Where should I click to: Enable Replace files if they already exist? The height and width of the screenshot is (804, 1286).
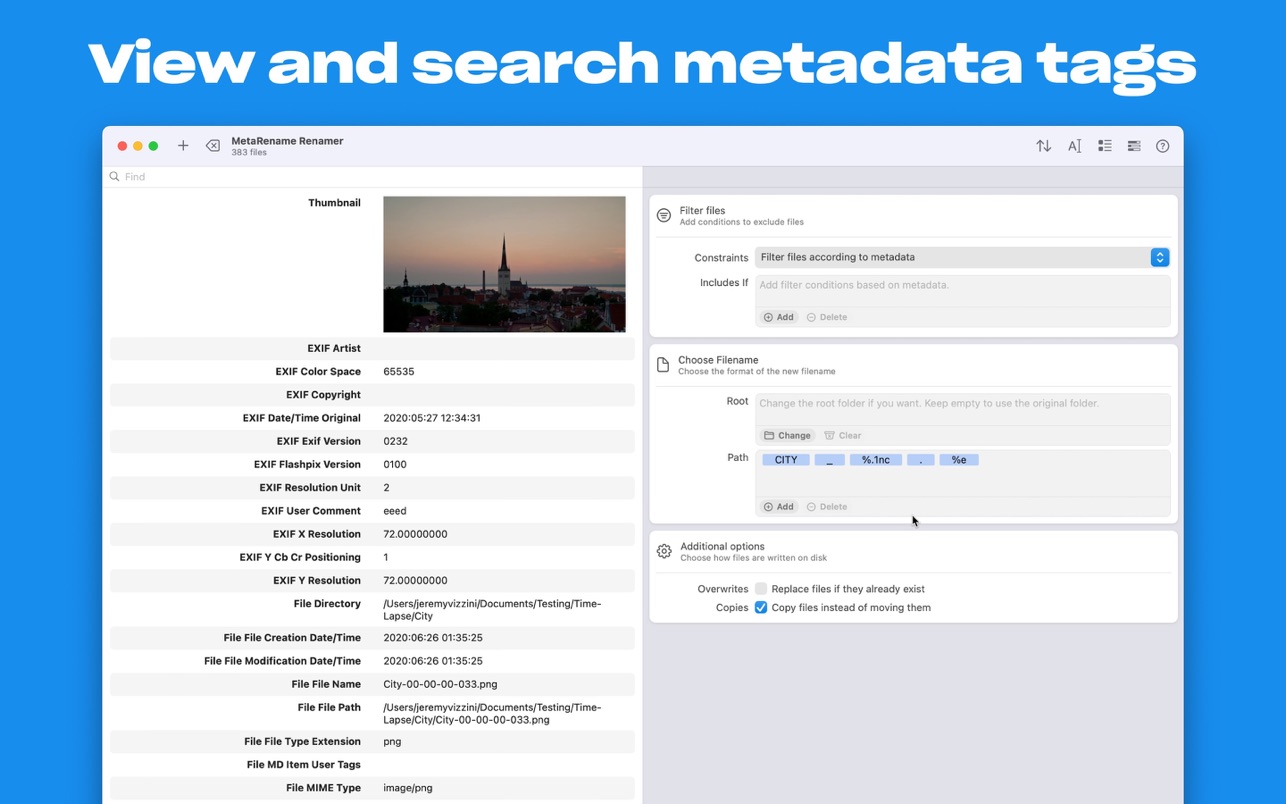point(761,589)
